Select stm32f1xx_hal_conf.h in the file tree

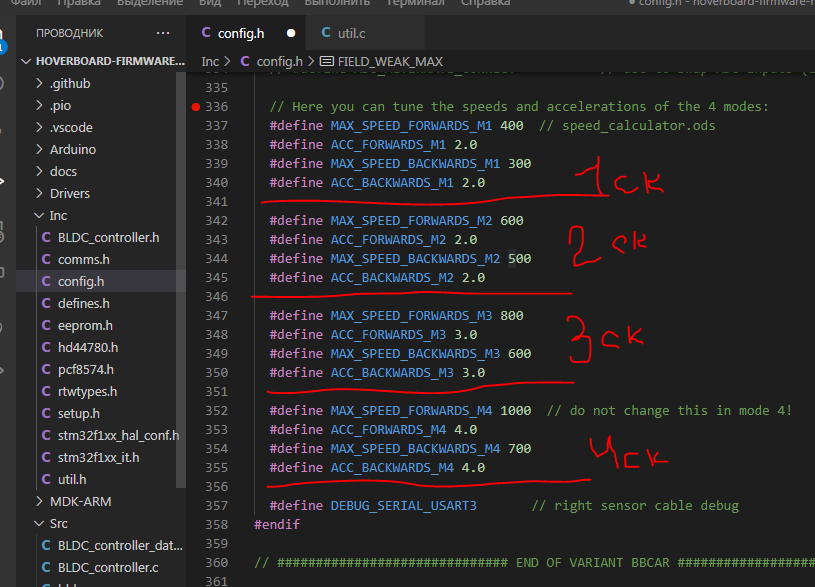click(x=118, y=435)
